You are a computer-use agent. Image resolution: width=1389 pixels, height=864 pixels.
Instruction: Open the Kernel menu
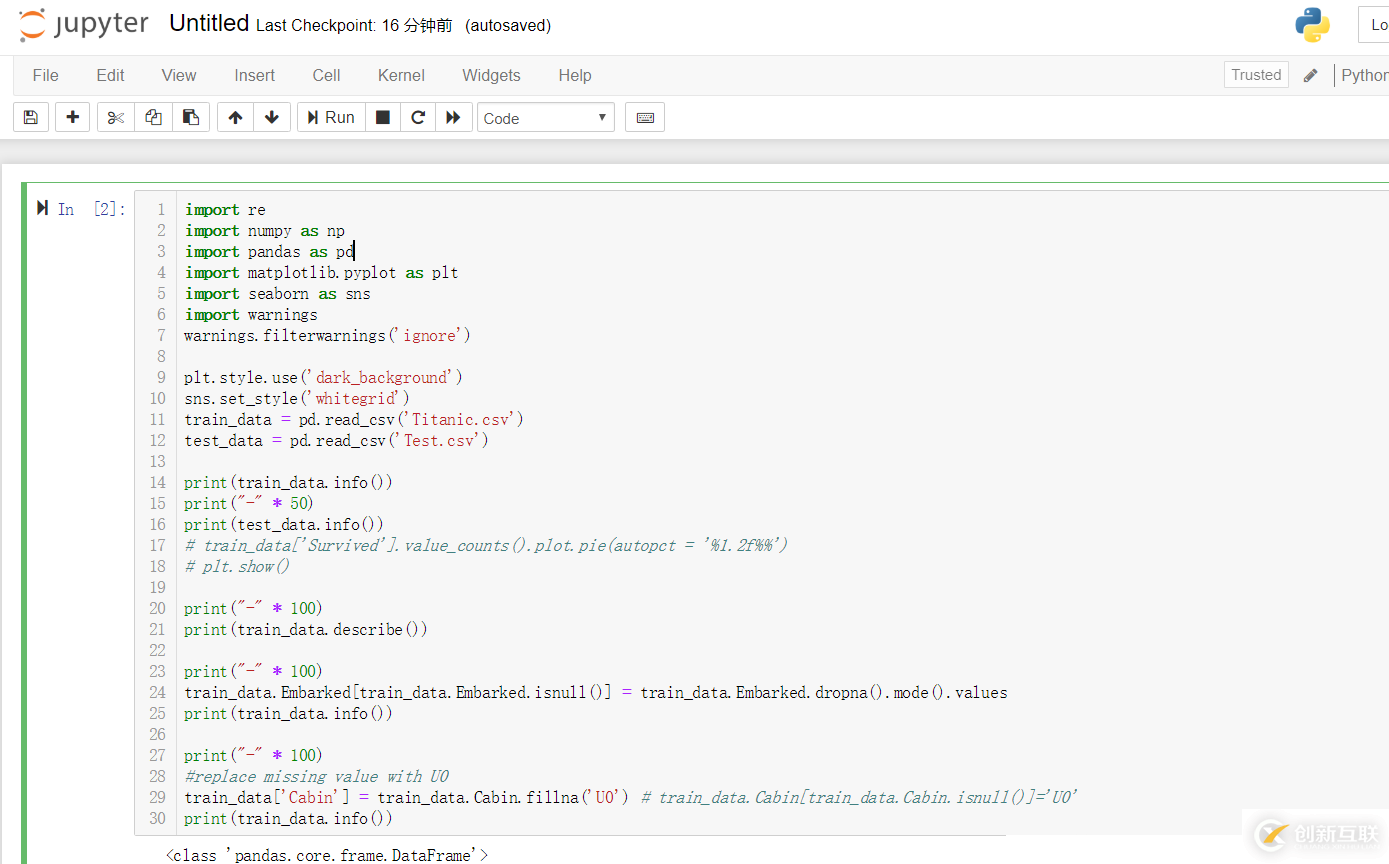pyautogui.click(x=401, y=75)
